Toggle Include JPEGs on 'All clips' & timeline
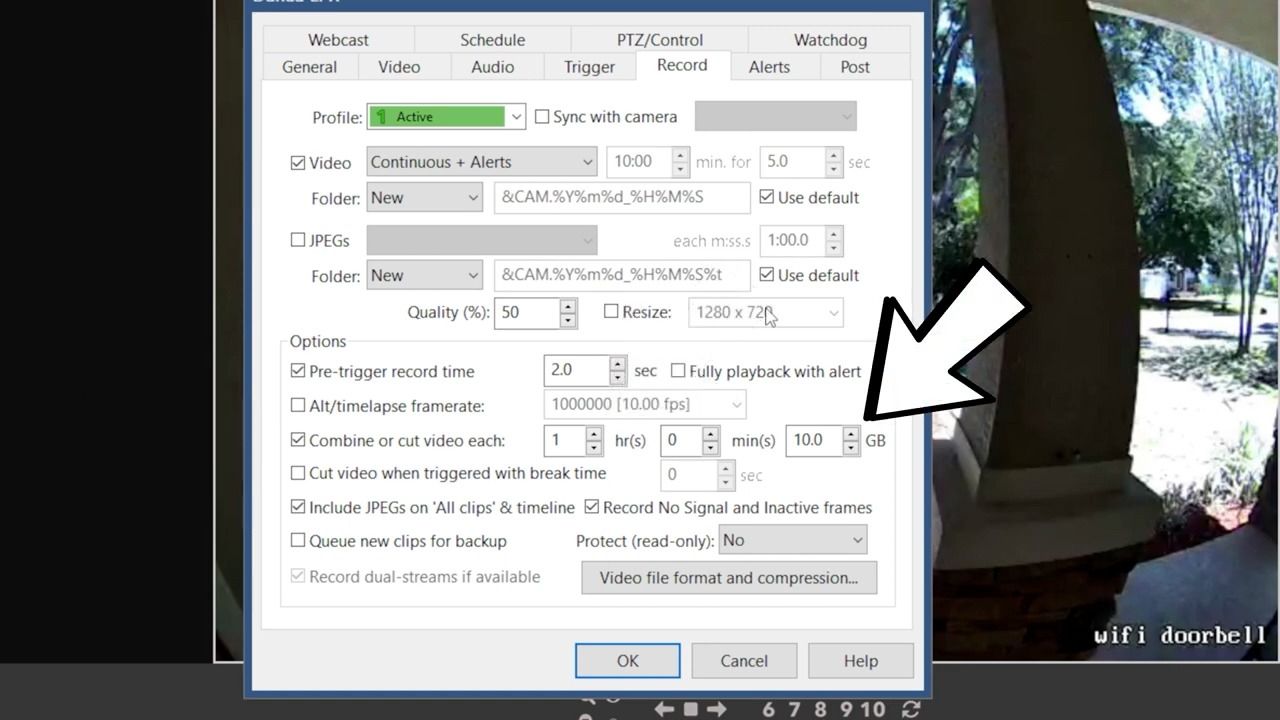Screen dimensions: 1280x720 coord(298,507)
